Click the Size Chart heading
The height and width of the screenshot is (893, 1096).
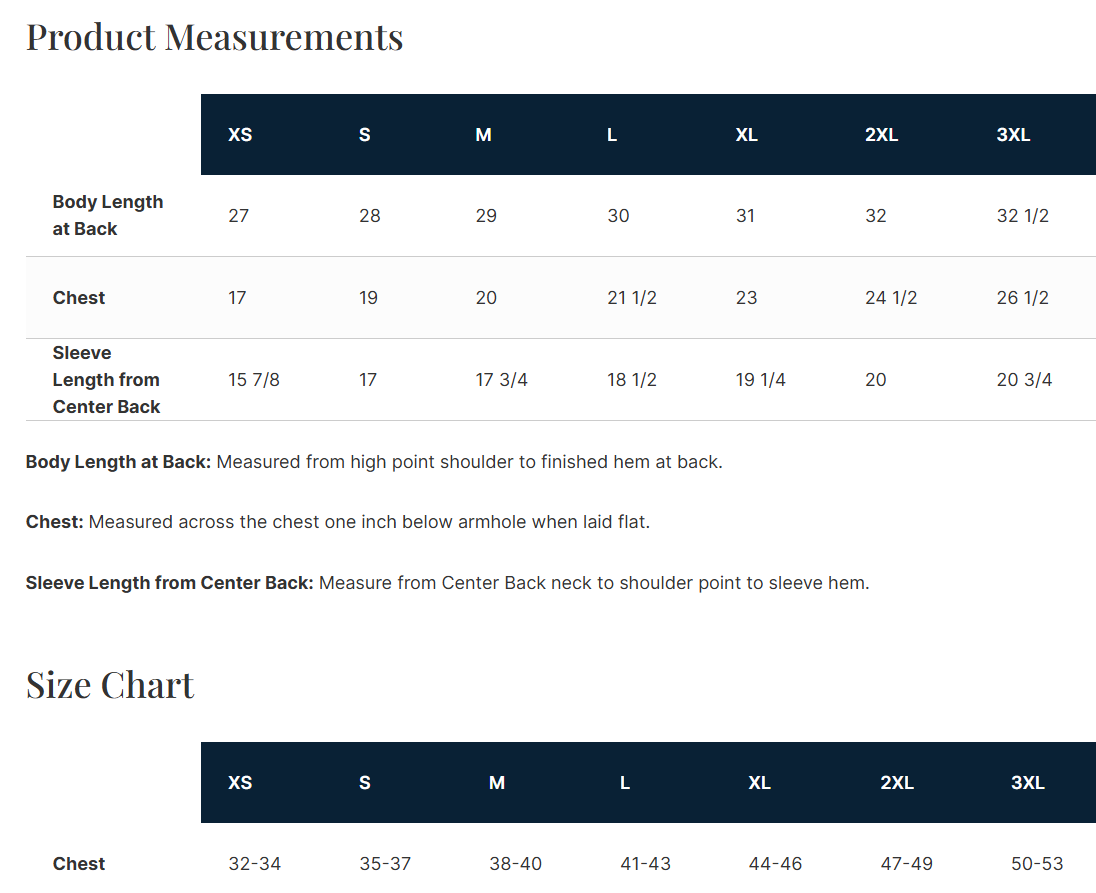coord(110,685)
